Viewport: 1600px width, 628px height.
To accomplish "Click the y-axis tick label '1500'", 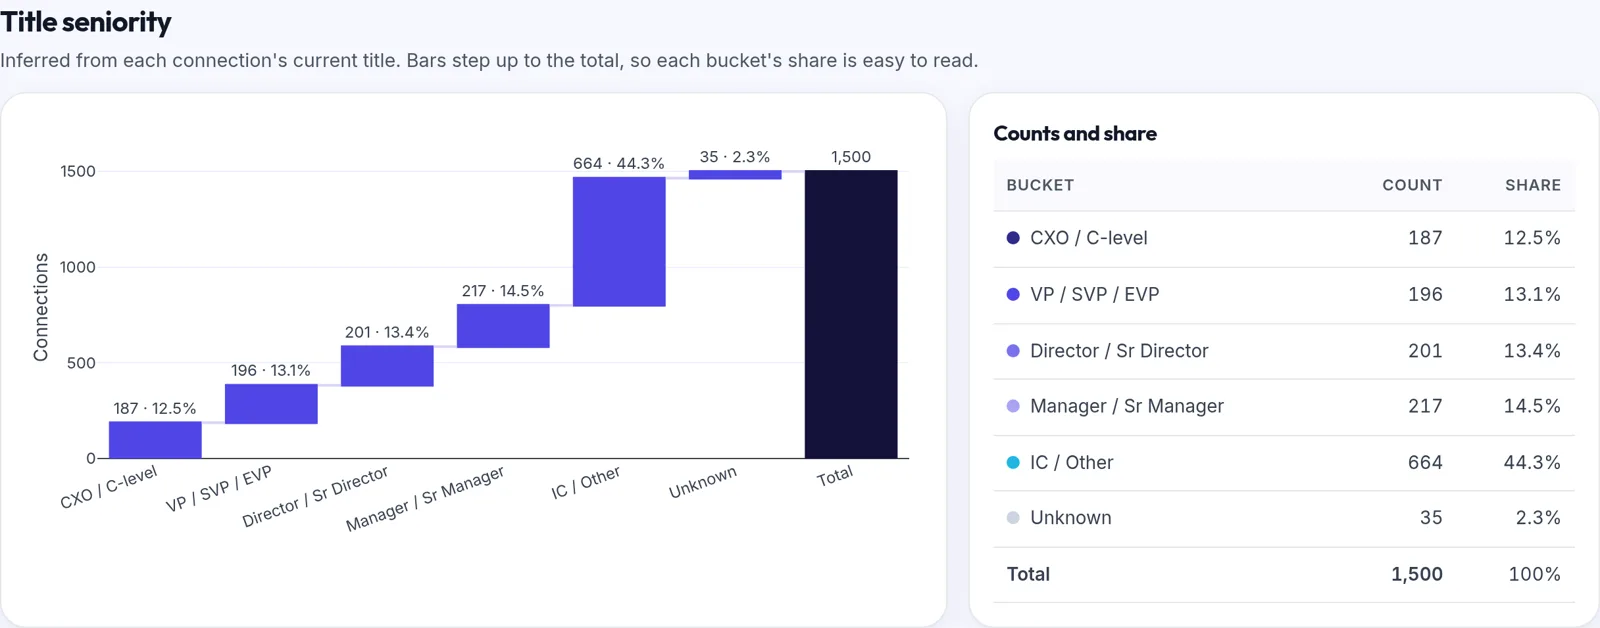I will (78, 171).
